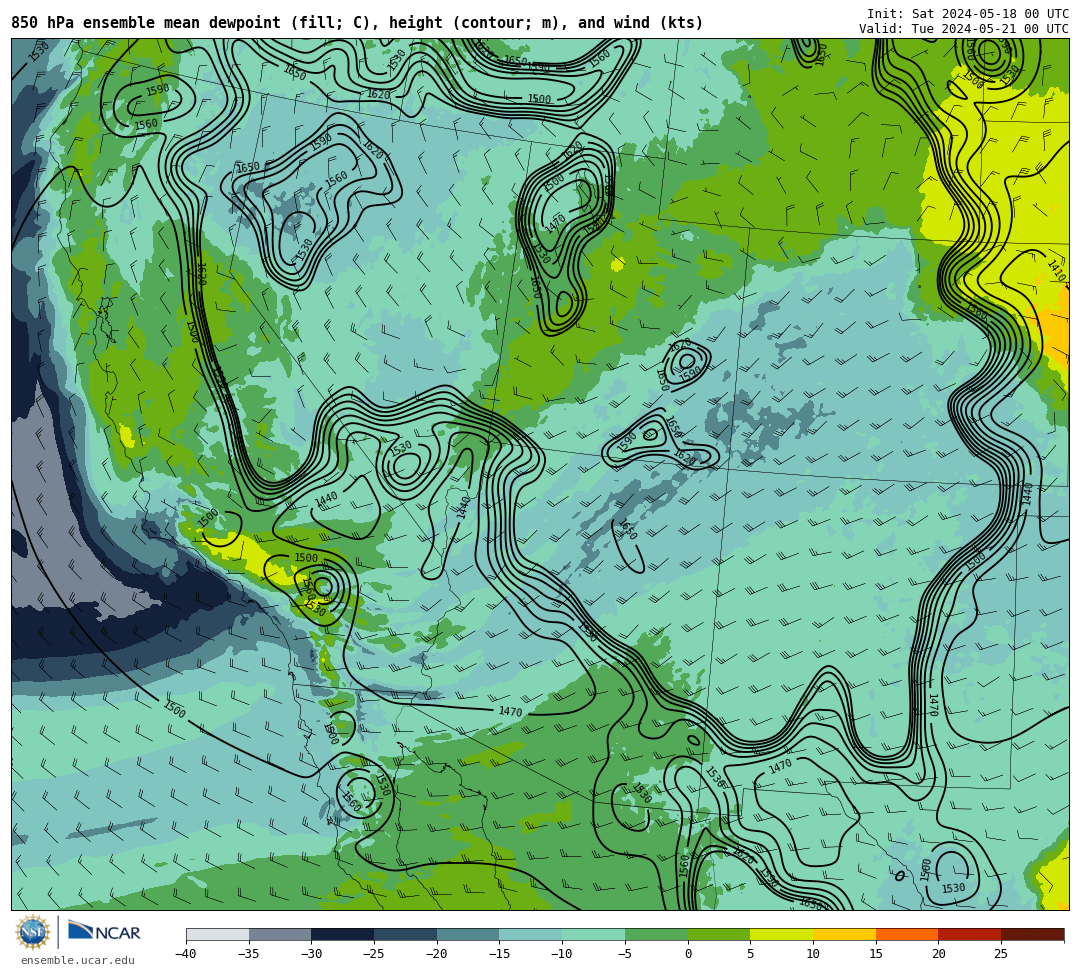Pick the amber 10 to 15 colorbar swatch
Image resolution: width=1080 pixels, height=973 pixels.
844,934
